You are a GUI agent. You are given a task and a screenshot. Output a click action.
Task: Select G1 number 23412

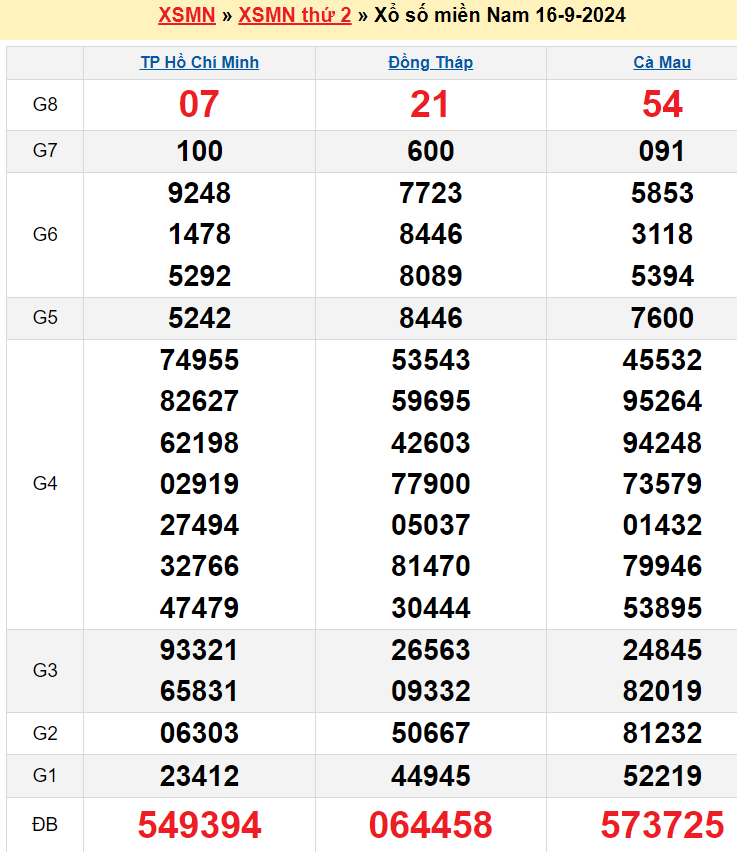[x=199, y=776]
